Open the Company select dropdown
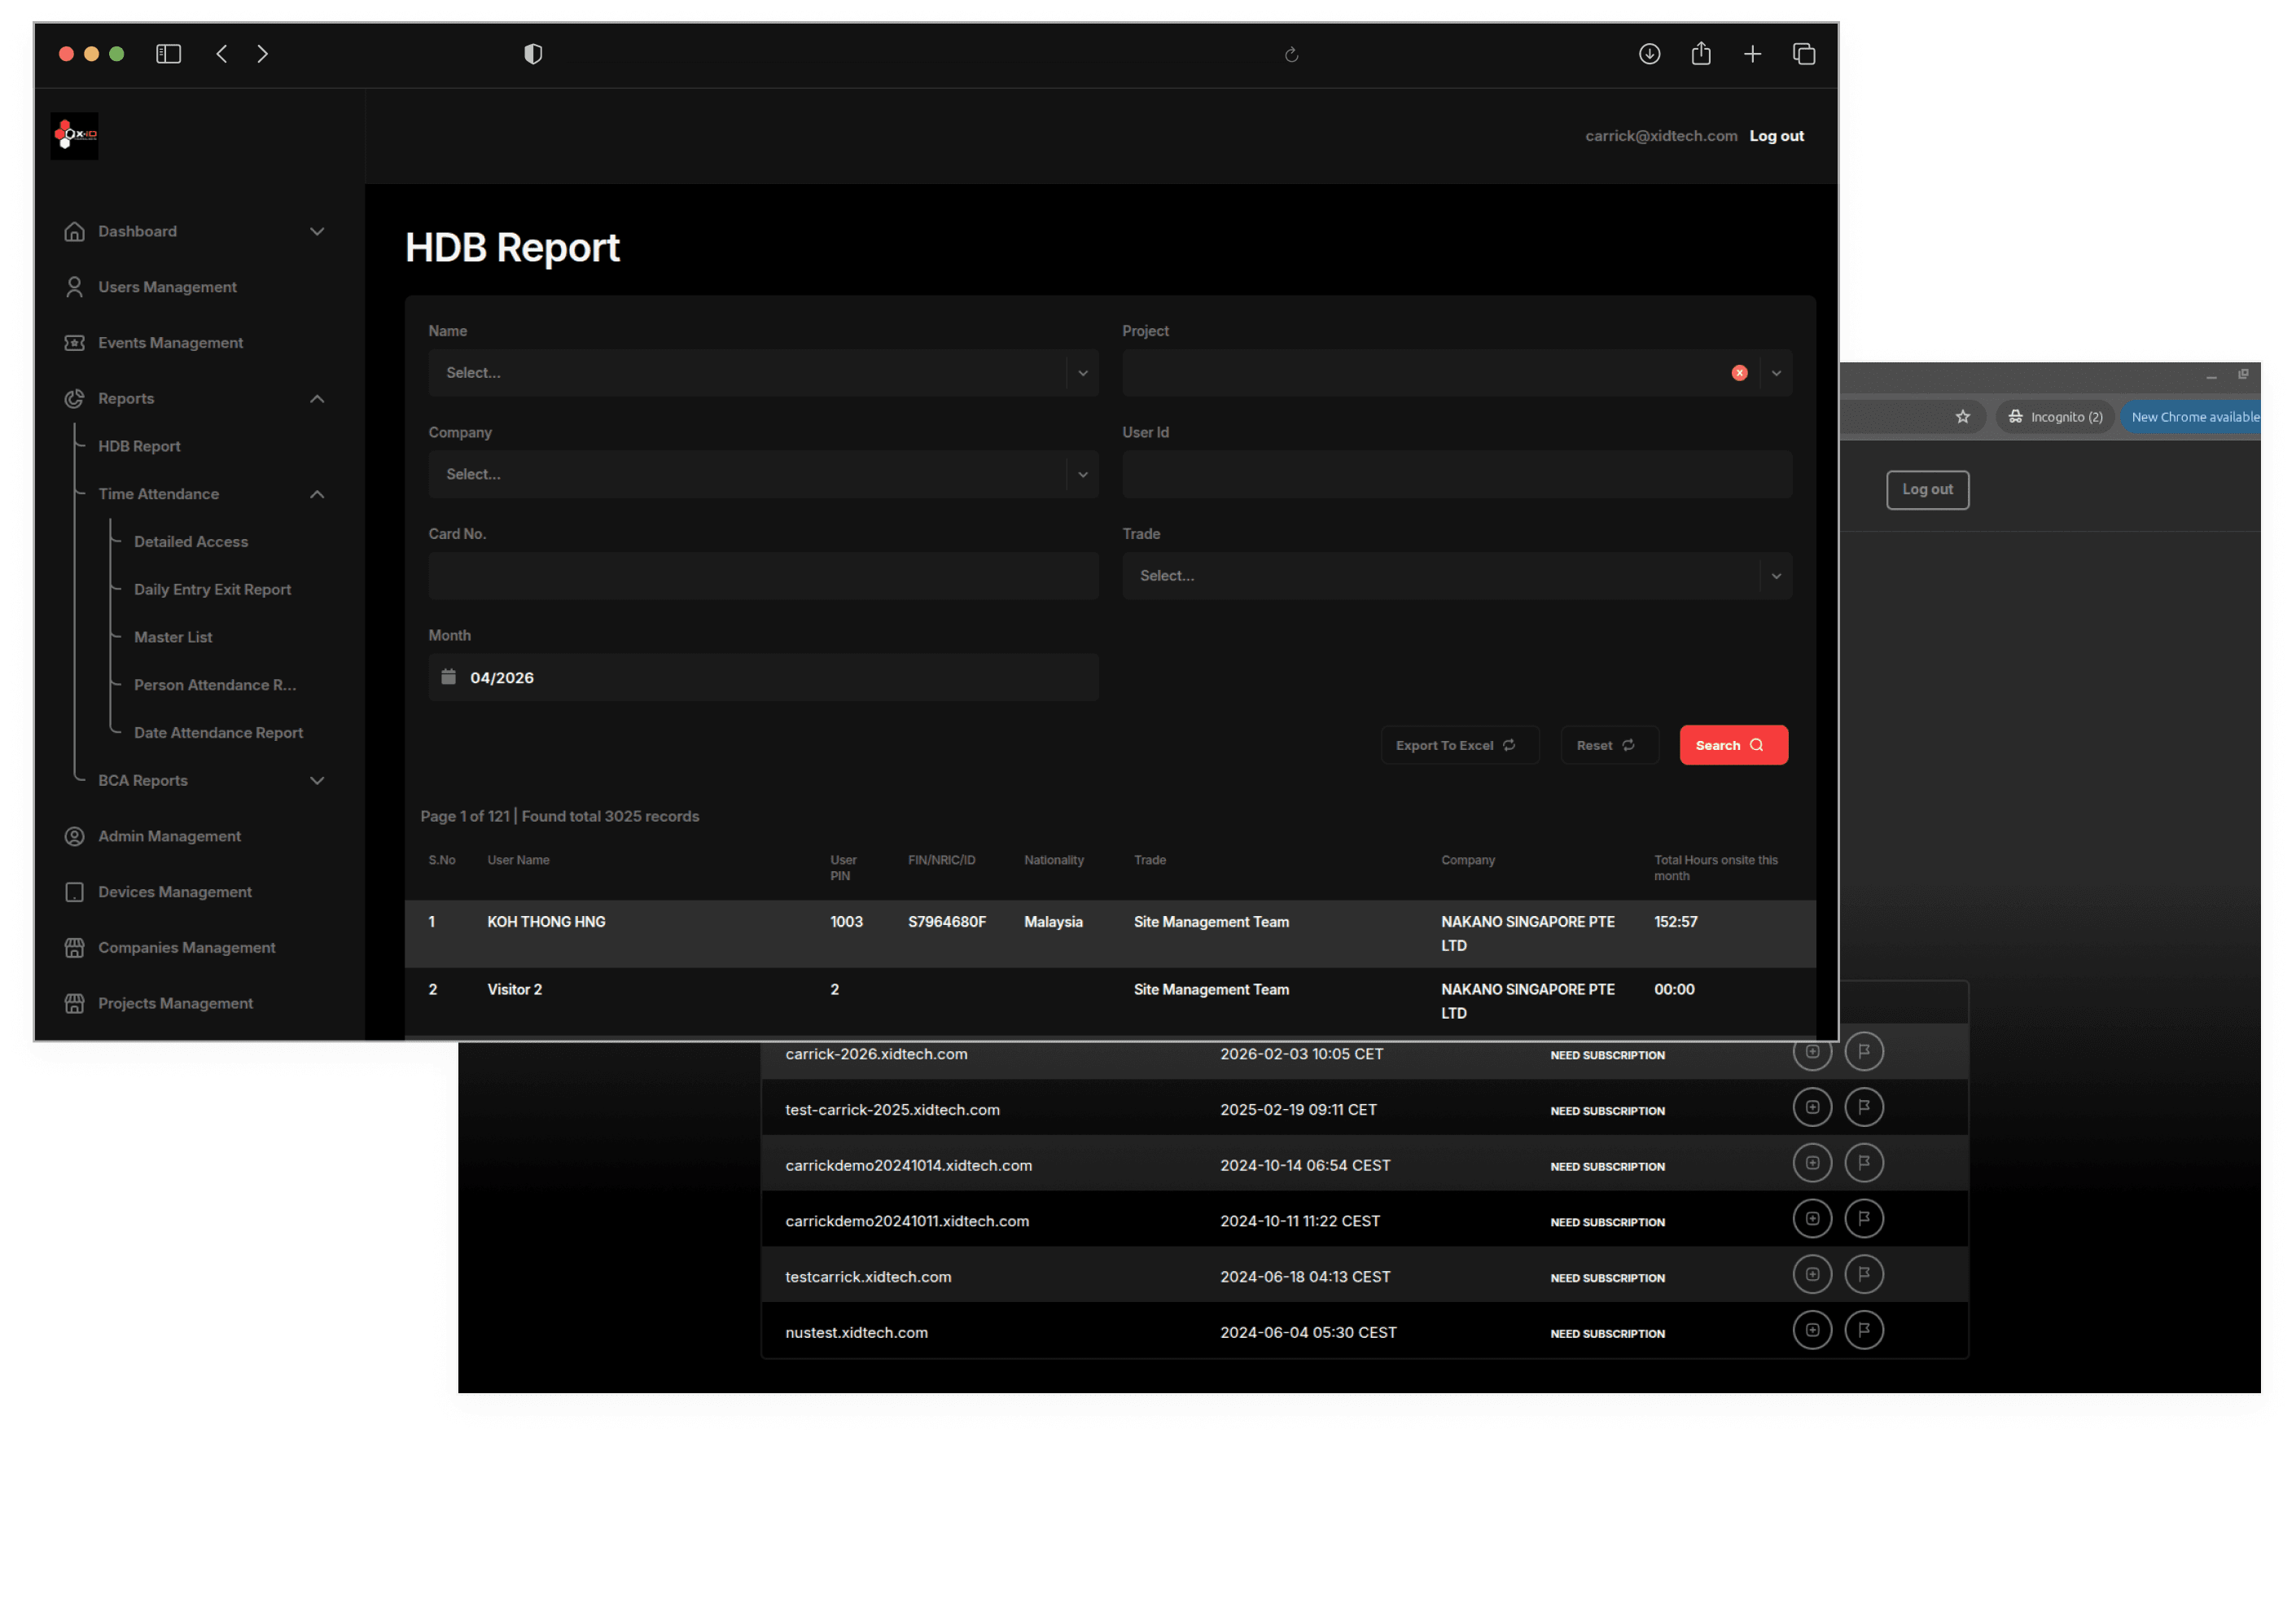This screenshot has height=1600, width=2296. (763, 475)
